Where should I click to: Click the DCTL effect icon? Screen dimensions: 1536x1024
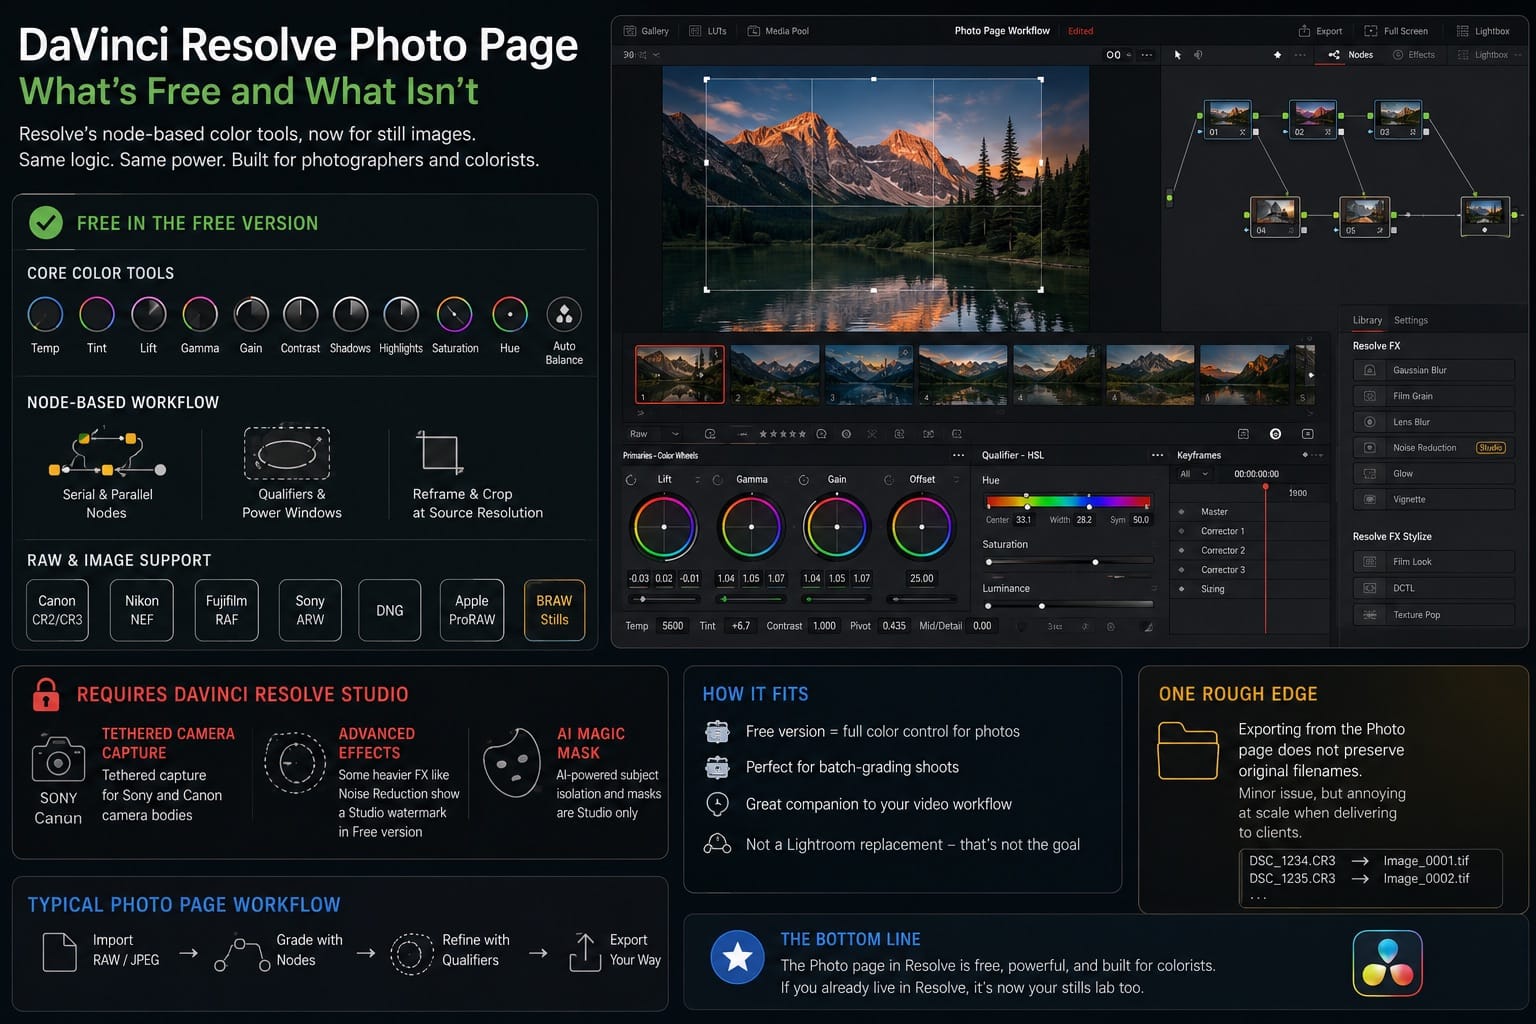click(x=1369, y=588)
